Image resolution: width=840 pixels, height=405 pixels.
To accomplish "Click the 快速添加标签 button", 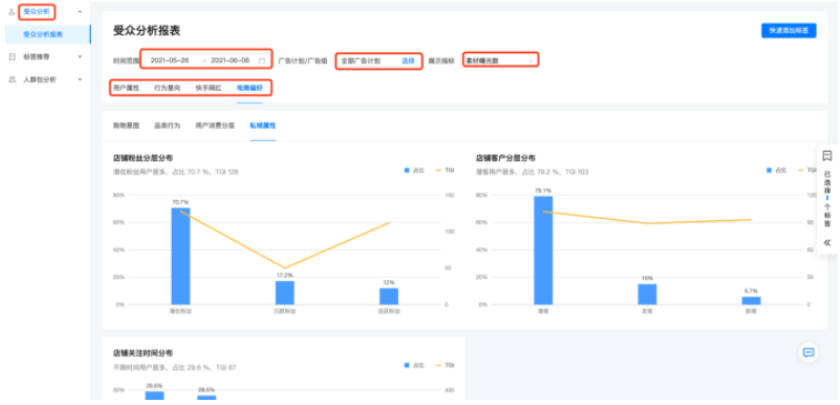I will coord(788,31).
